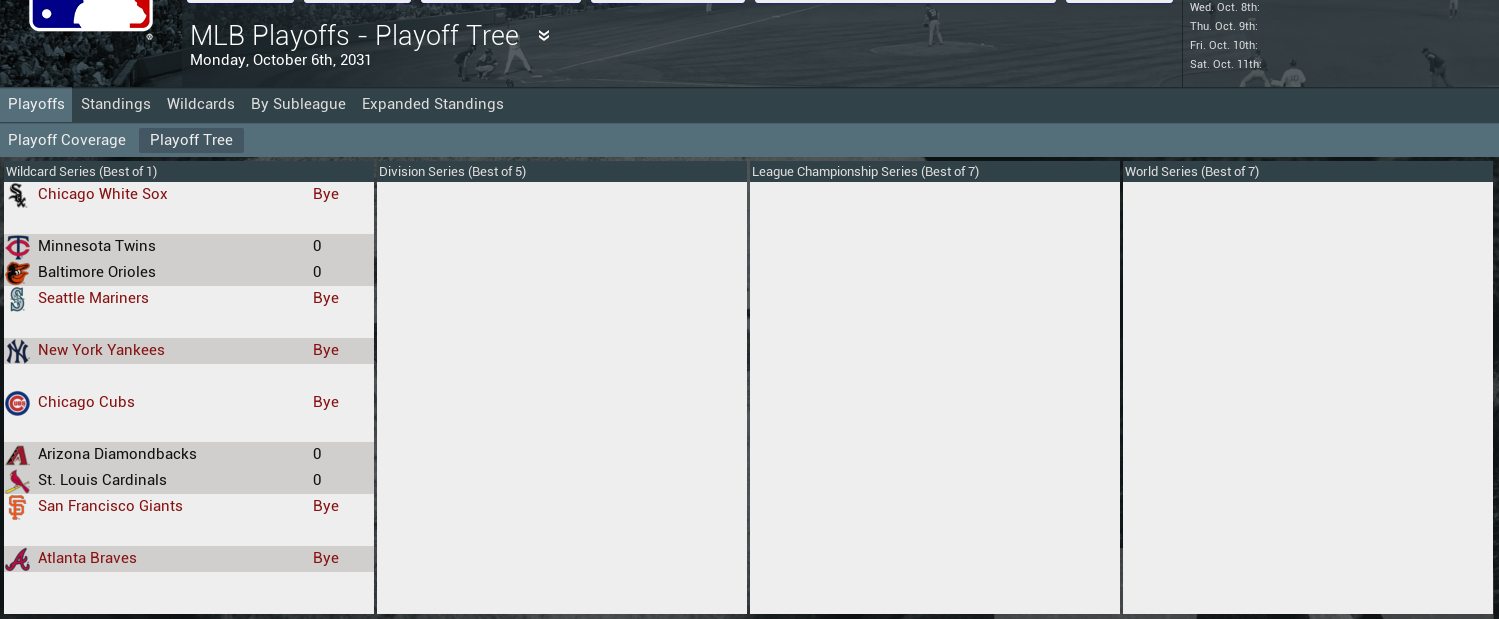Click the Arizona Diamondbacks series score 0
The height and width of the screenshot is (619, 1499).
click(x=317, y=454)
